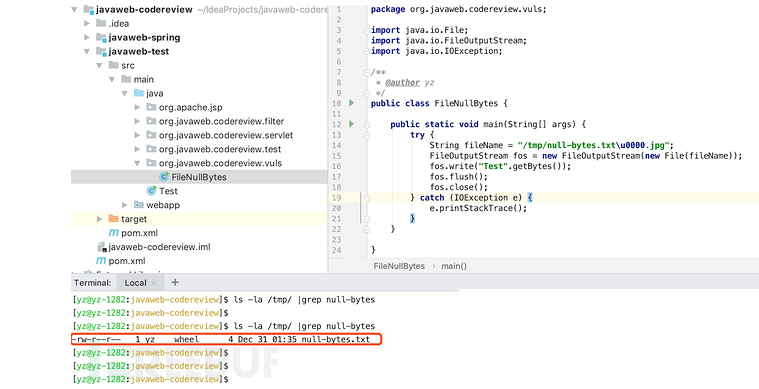Open the root-level pom.xml
The width and height of the screenshot is (759, 389).
pyautogui.click(x=127, y=261)
